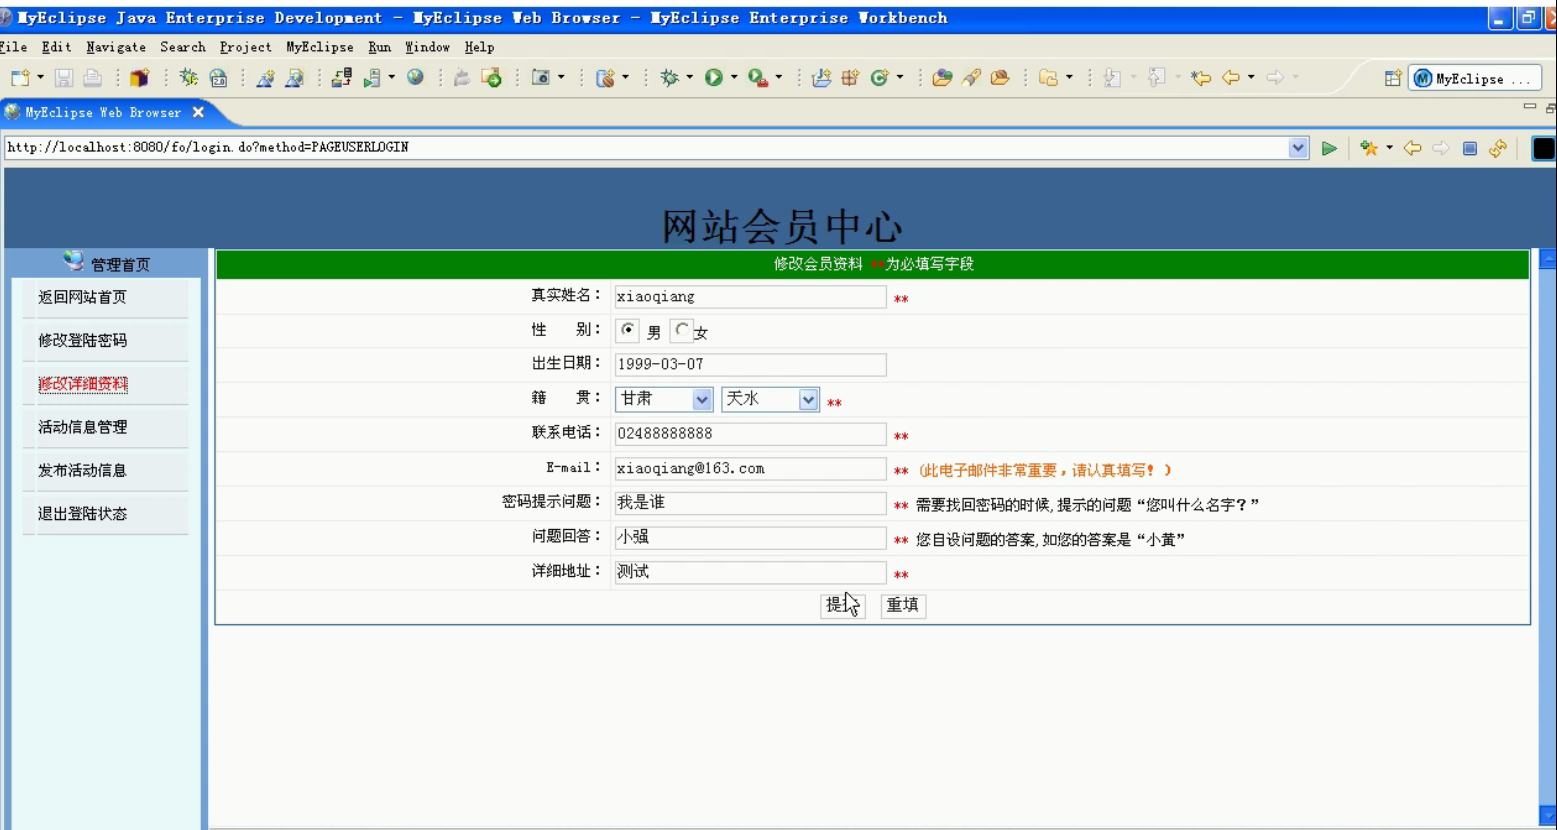The width and height of the screenshot is (1557, 830).
Task: Click the New Java Class green C icon
Action: [x=879, y=78]
